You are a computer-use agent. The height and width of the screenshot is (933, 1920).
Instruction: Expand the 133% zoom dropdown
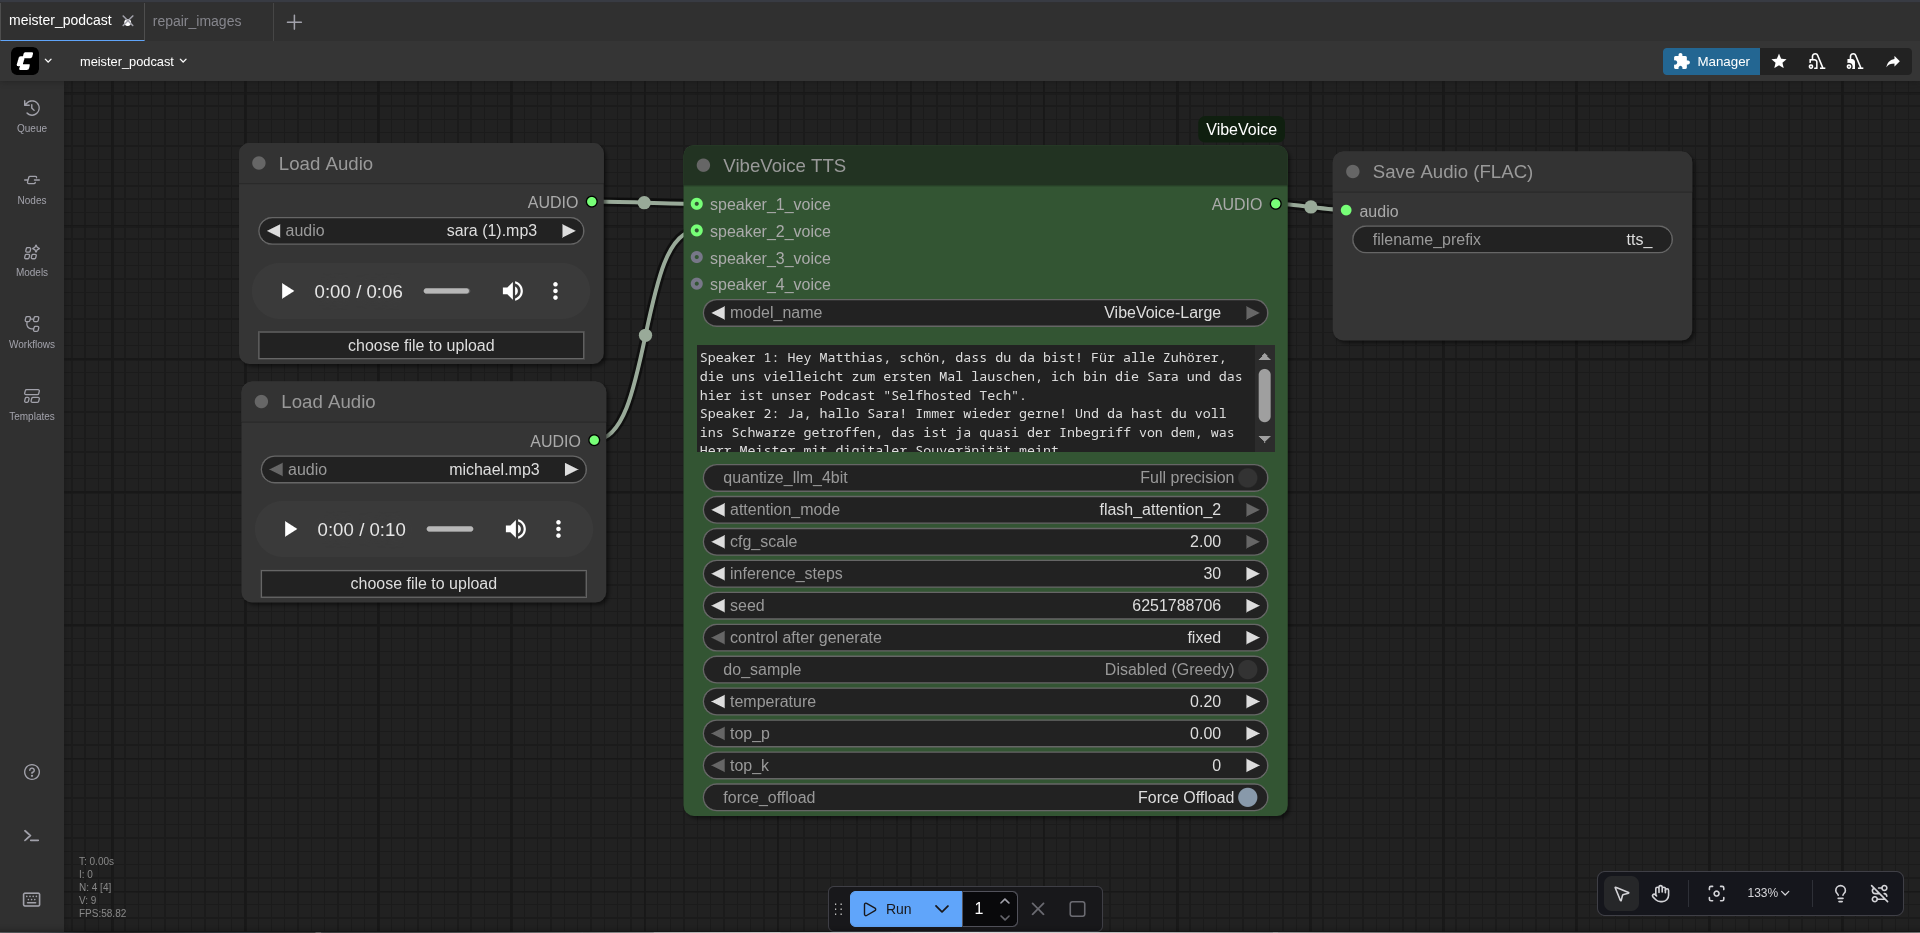coord(1767,893)
